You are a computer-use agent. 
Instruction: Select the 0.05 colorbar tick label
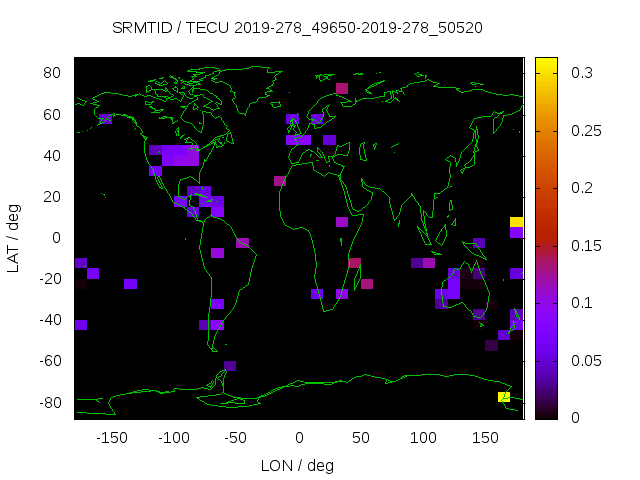coord(586,360)
